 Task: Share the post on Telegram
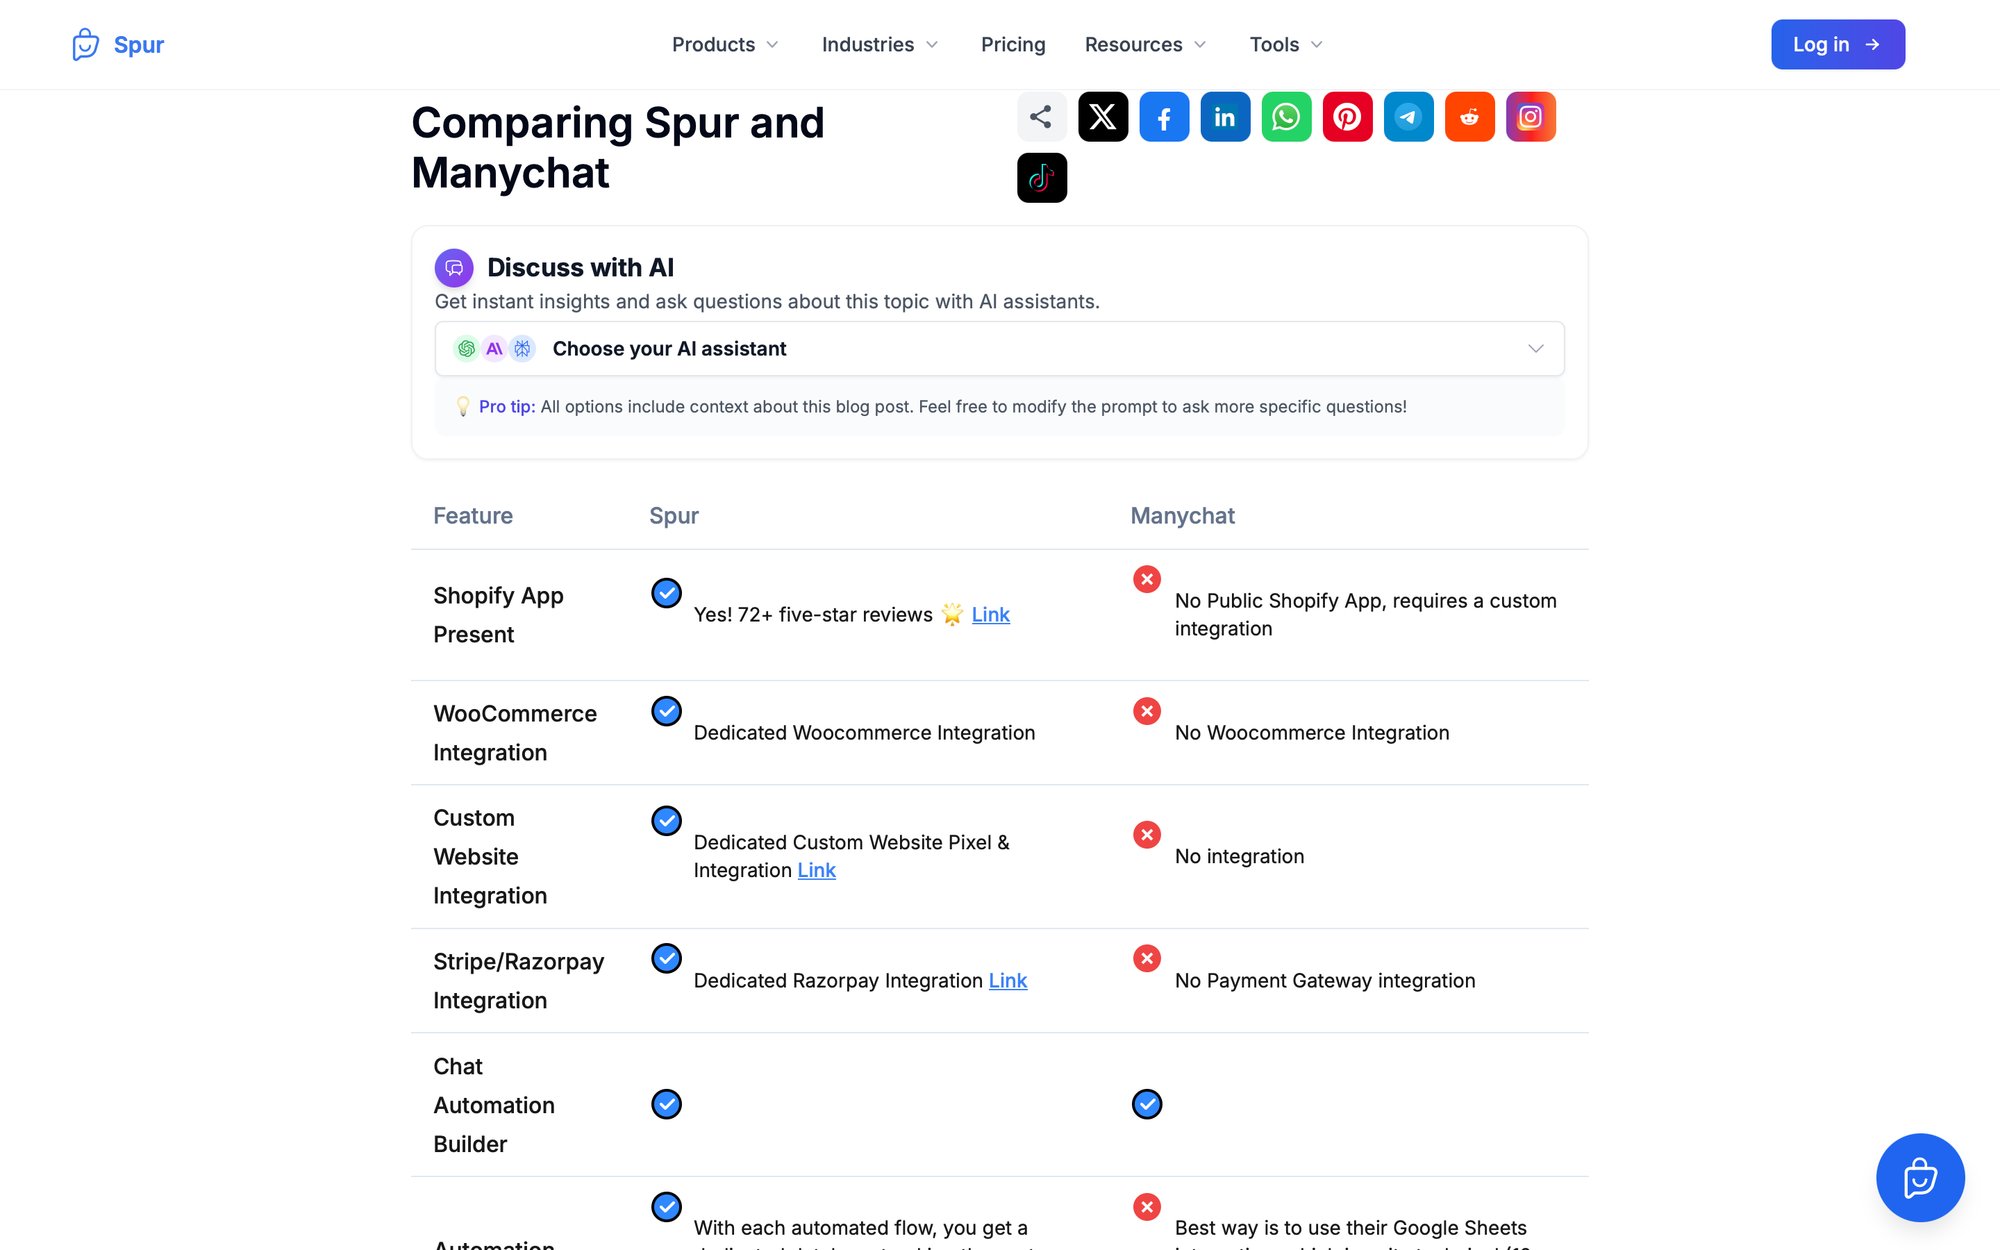click(x=1408, y=116)
